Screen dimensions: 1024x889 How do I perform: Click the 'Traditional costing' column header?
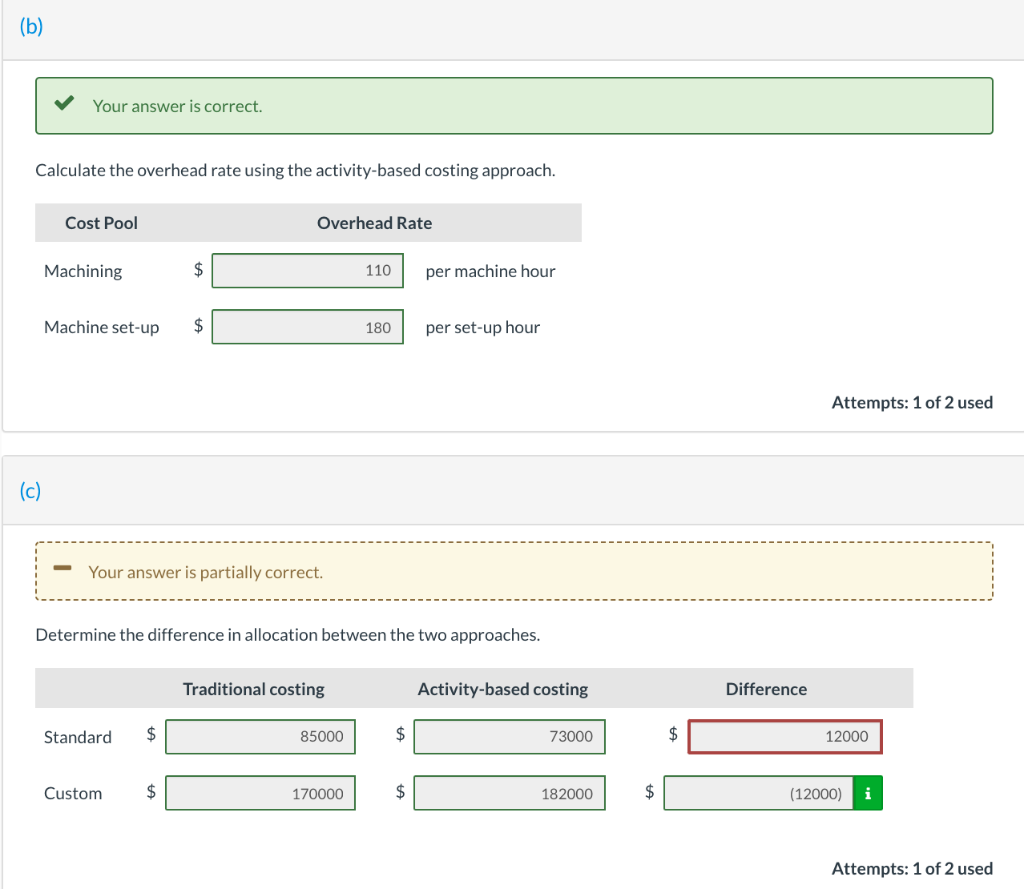[x=253, y=689]
